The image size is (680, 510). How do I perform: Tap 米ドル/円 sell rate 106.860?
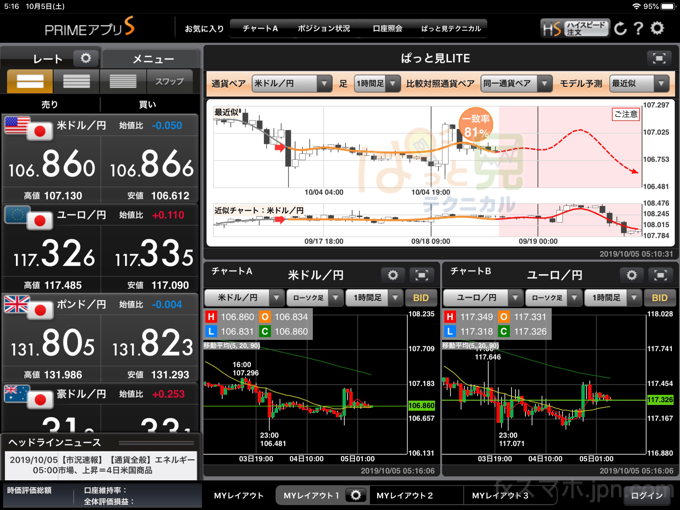52,164
